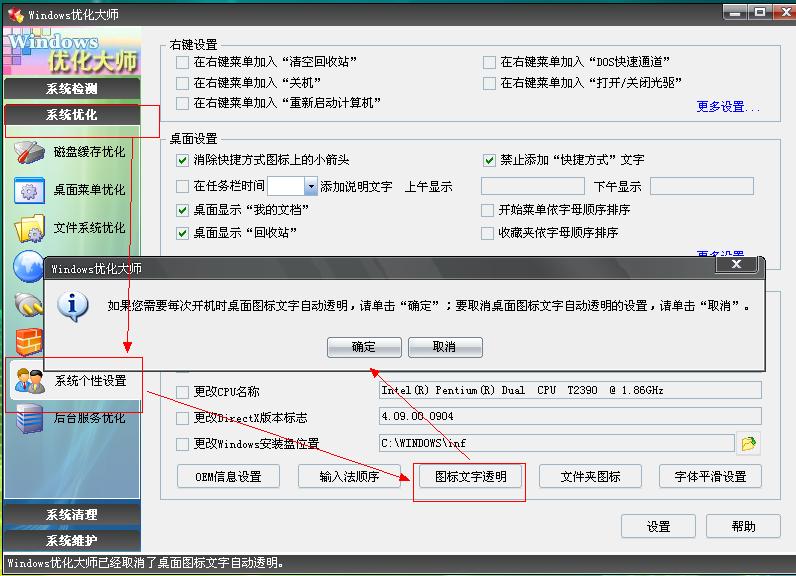
Task: Enable 在右键菜单加入“关机” checkbox
Action: point(182,83)
